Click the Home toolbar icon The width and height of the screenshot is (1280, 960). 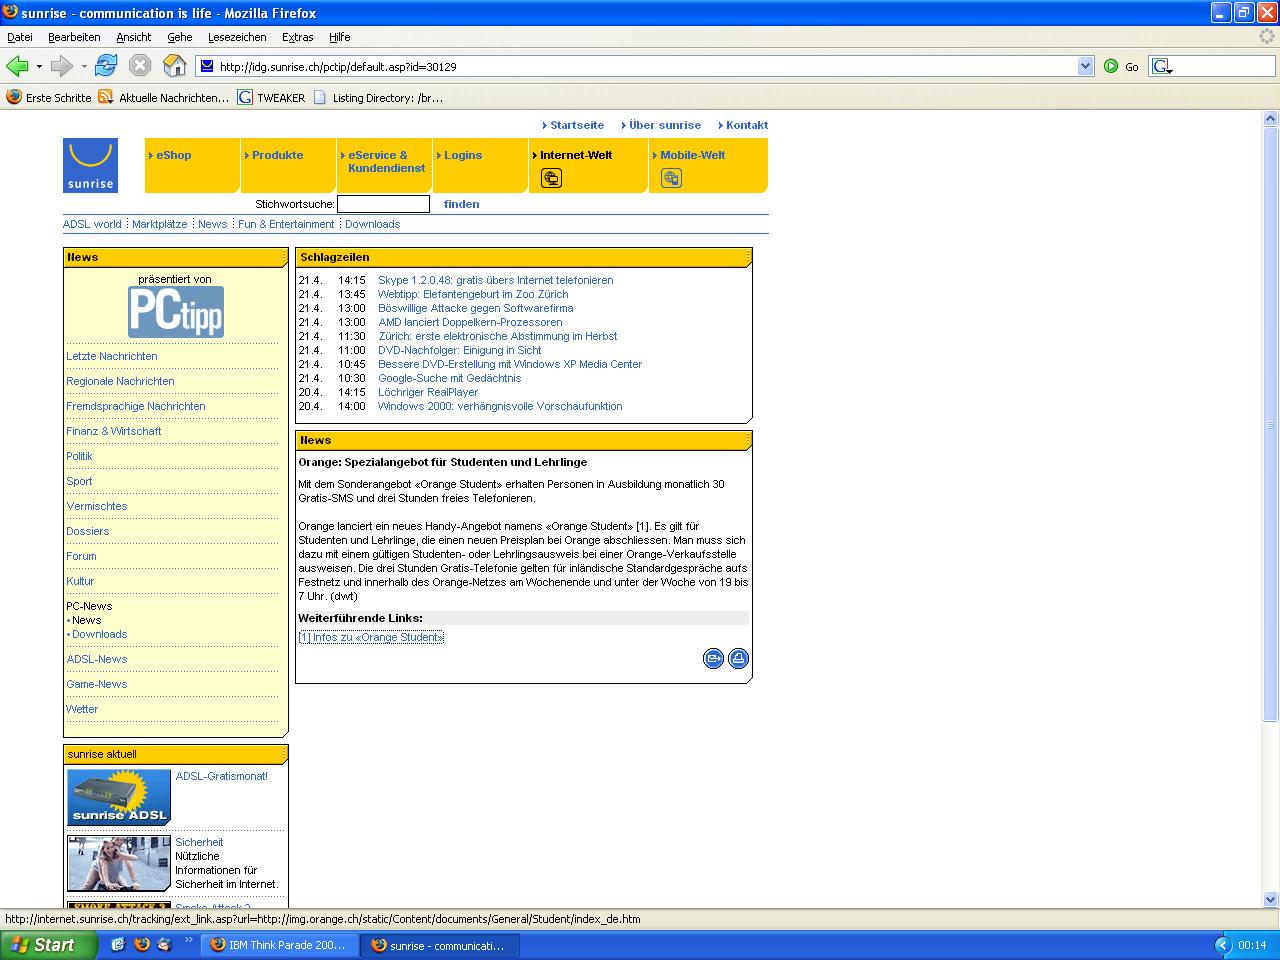174,66
